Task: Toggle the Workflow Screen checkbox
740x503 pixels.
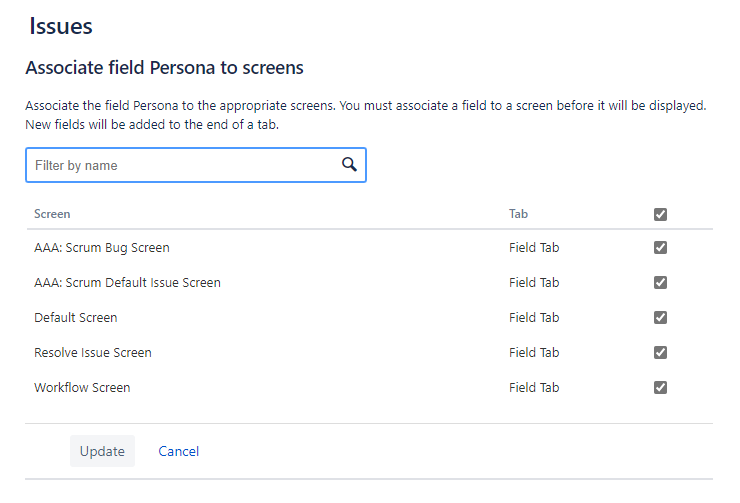Action: coord(660,387)
